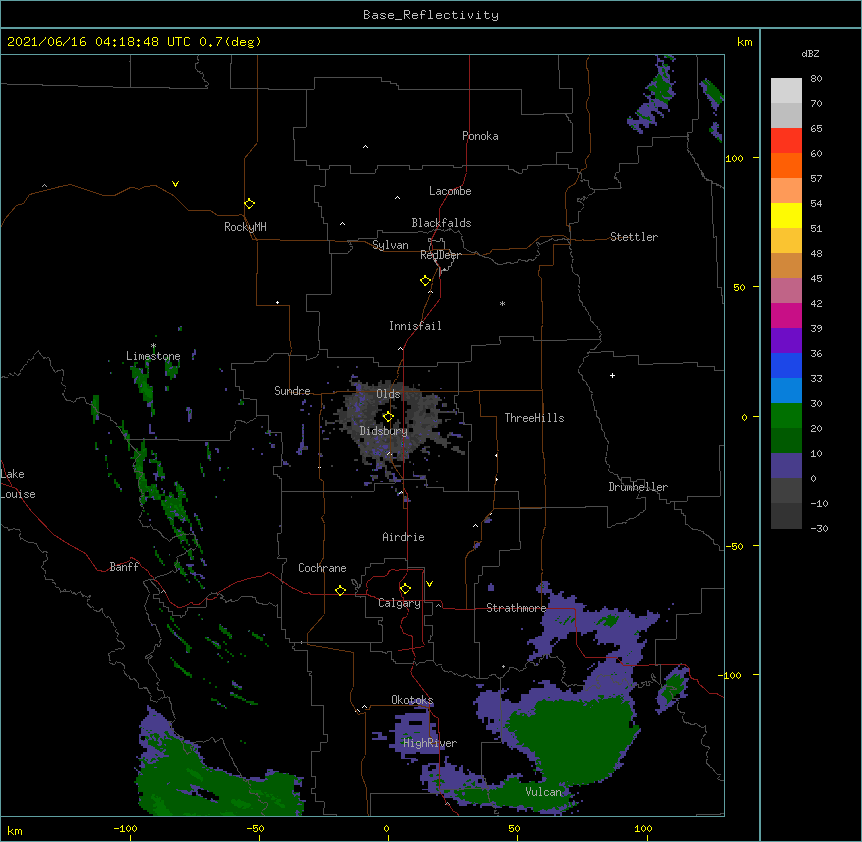Viewport: 862px width, 842px height.
Task: Click the Olds town label
Action: click(388, 394)
